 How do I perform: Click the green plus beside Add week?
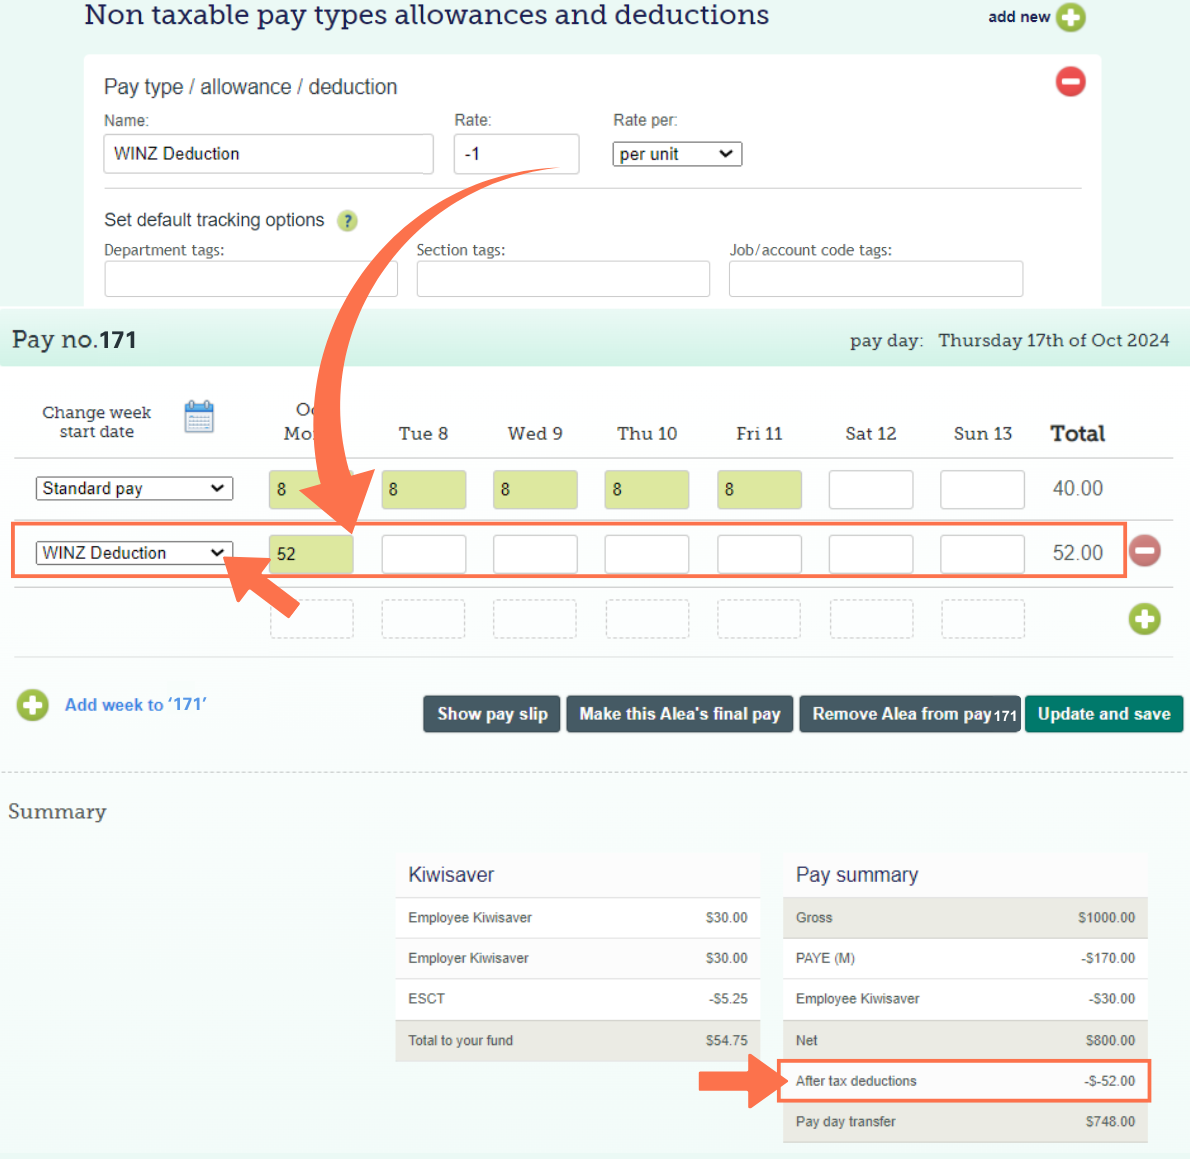click(32, 705)
